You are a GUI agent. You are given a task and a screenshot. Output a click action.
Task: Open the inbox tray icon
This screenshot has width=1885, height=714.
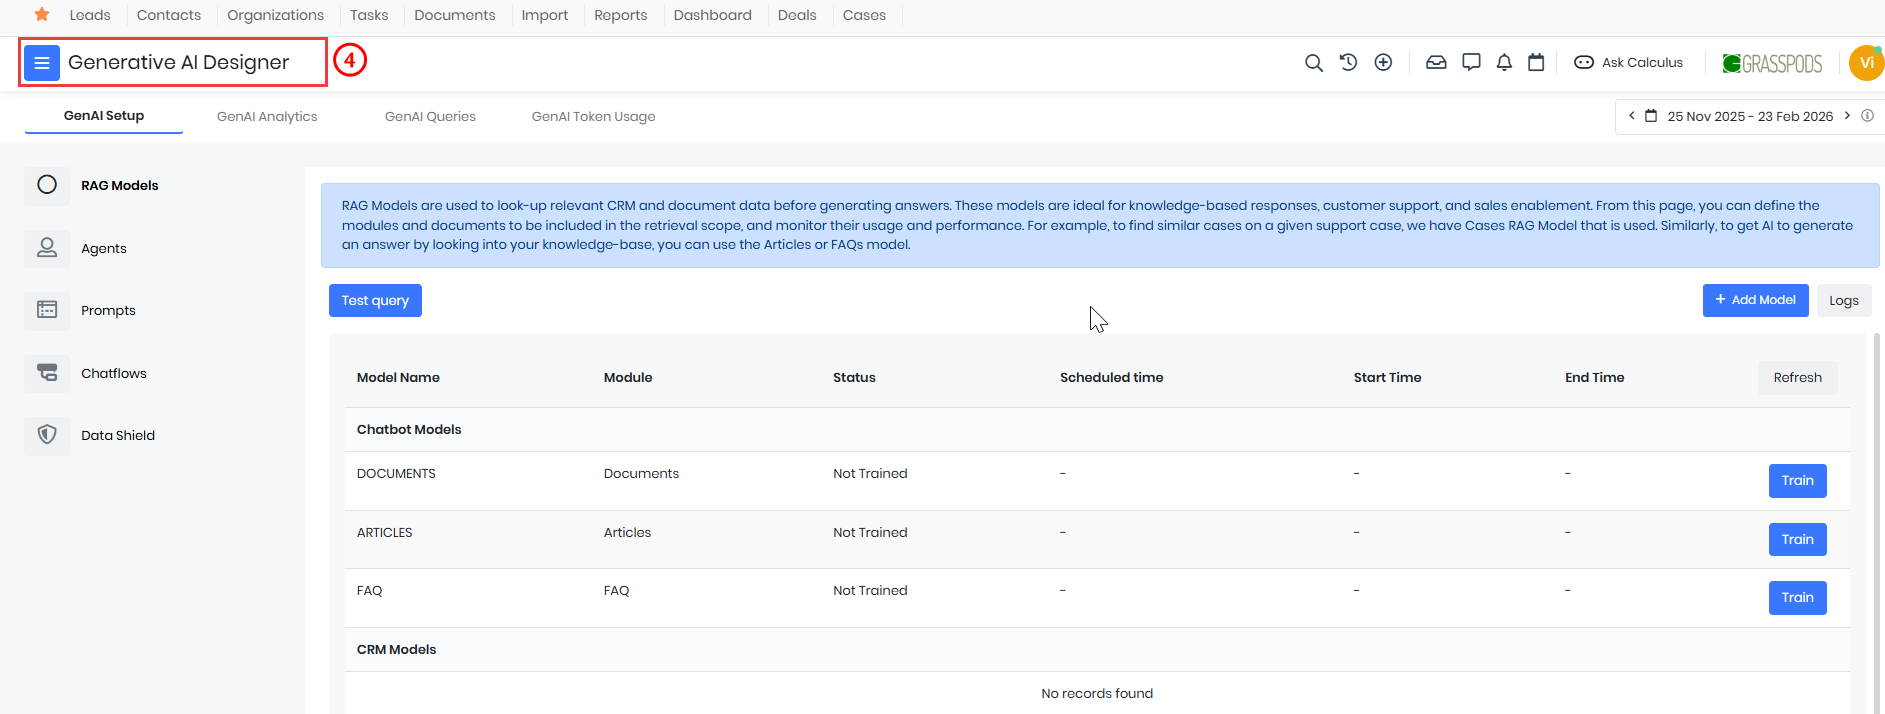coord(1436,62)
